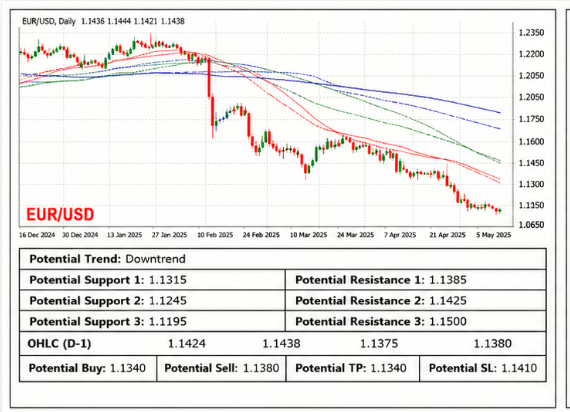Select 1.1375 in the OHLC row
The height and width of the screenshot is (412, 570).
click(379, 344)
